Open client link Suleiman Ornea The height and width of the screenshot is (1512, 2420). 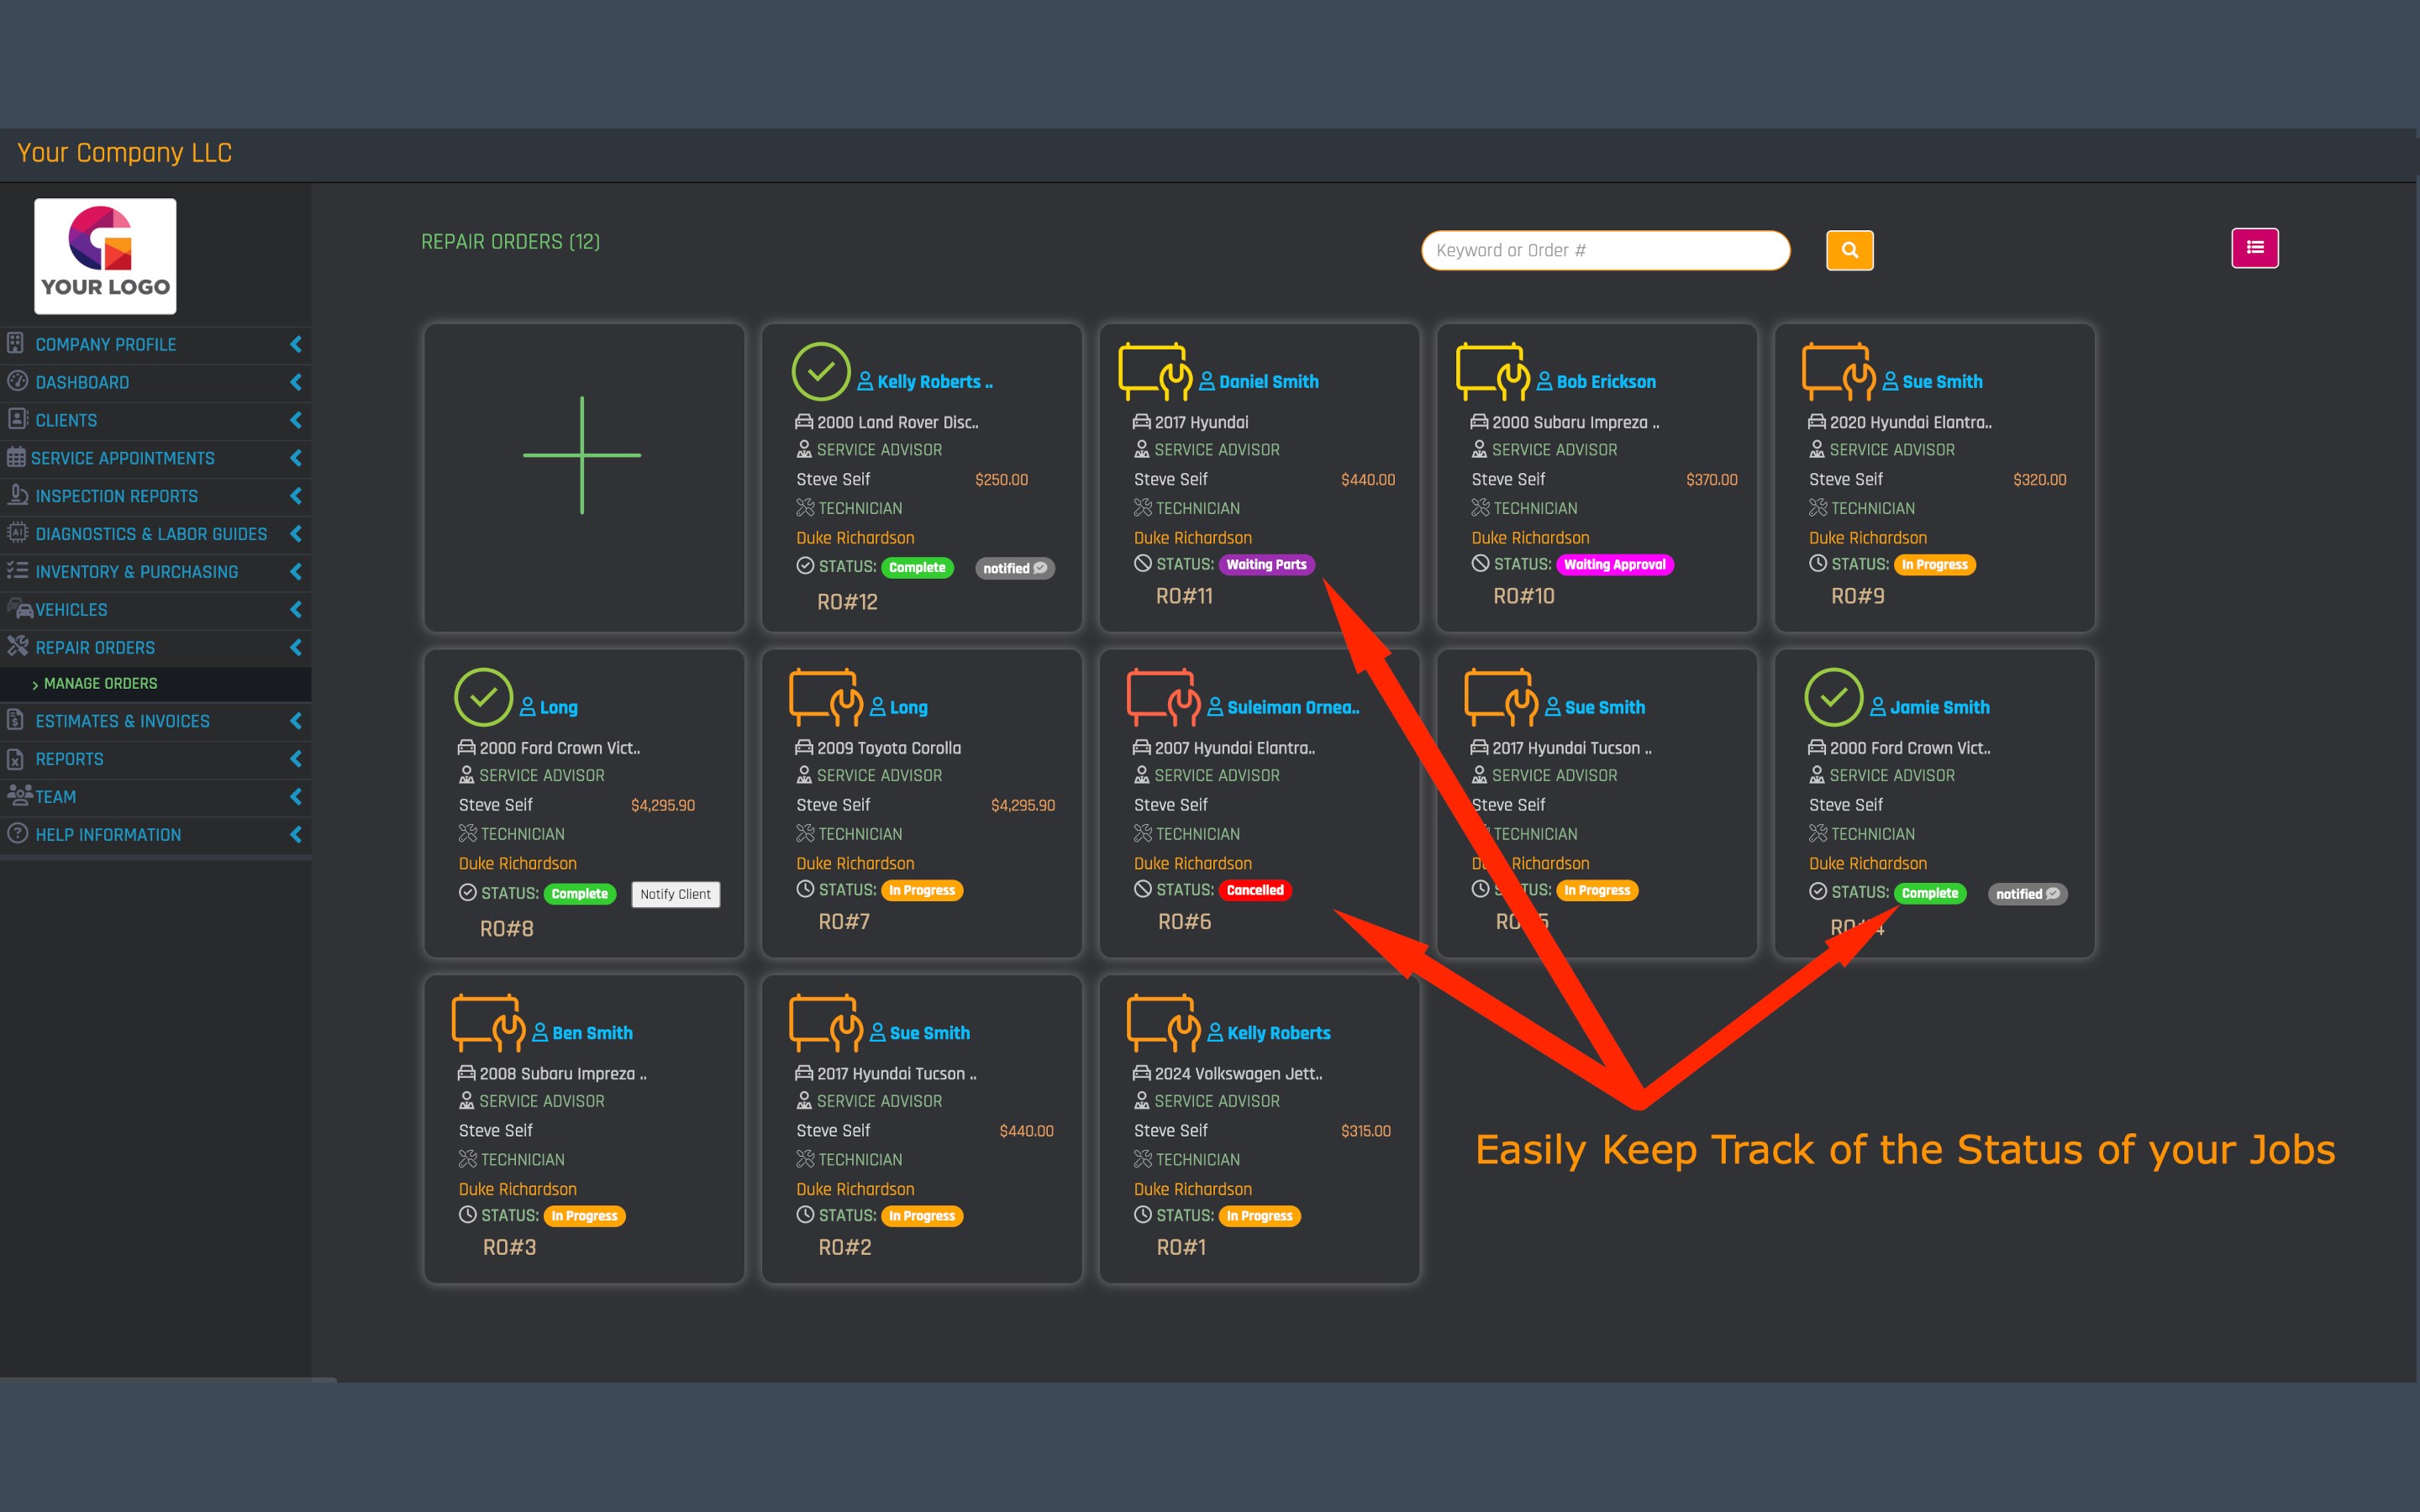coord(1292,707)
